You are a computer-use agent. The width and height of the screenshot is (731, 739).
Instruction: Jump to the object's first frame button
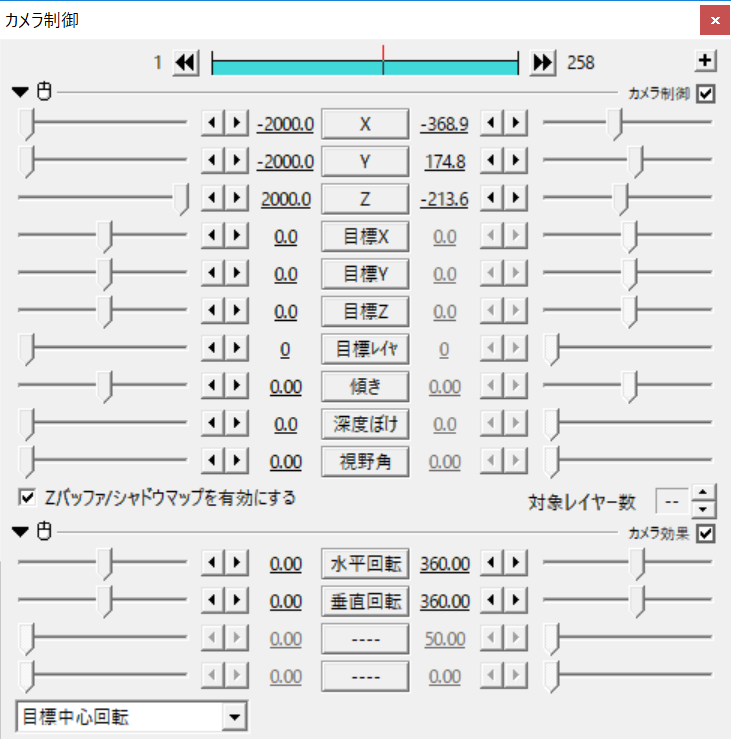click(x=186, y=63)
